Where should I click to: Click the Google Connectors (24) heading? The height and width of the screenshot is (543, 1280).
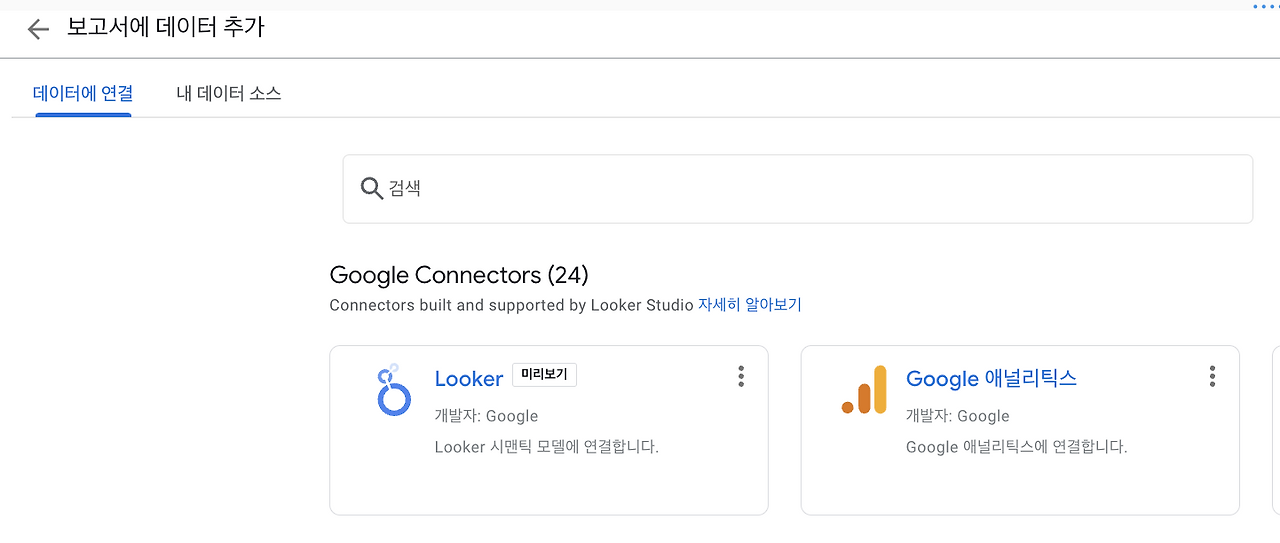tap(459, 275)
